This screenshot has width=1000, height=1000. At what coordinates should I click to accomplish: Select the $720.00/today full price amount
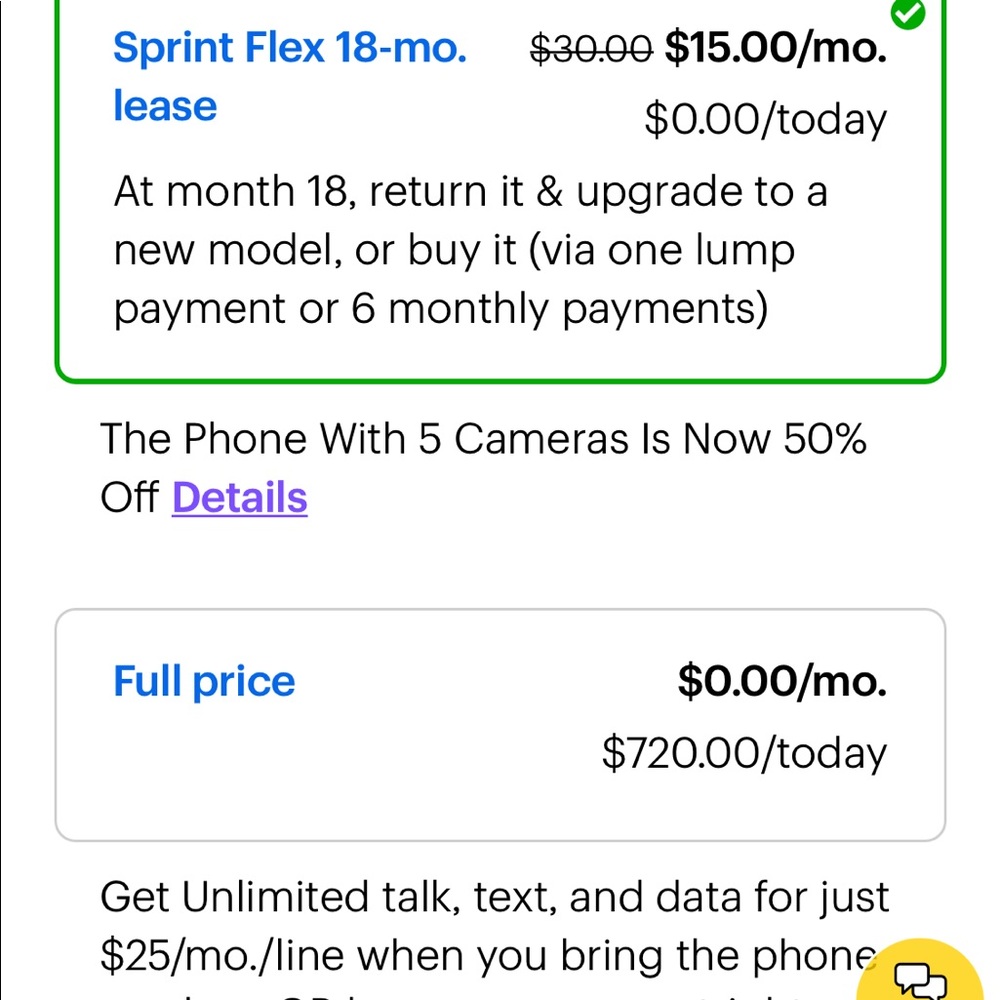coord(744,753)
